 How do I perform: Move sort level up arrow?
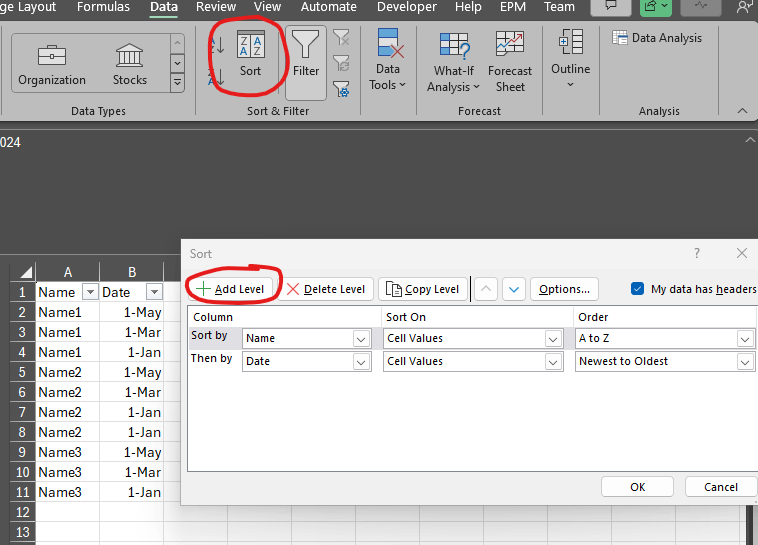tap(486, 289)
